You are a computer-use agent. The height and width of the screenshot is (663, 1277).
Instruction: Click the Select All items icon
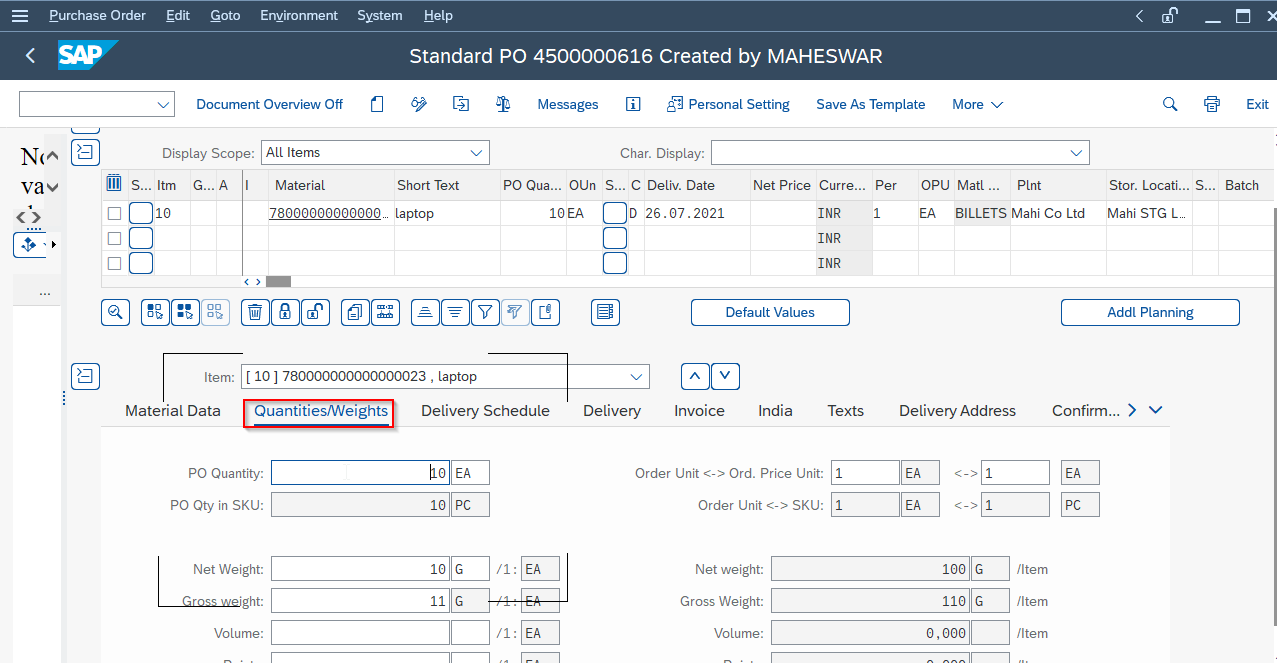(155, 312)
